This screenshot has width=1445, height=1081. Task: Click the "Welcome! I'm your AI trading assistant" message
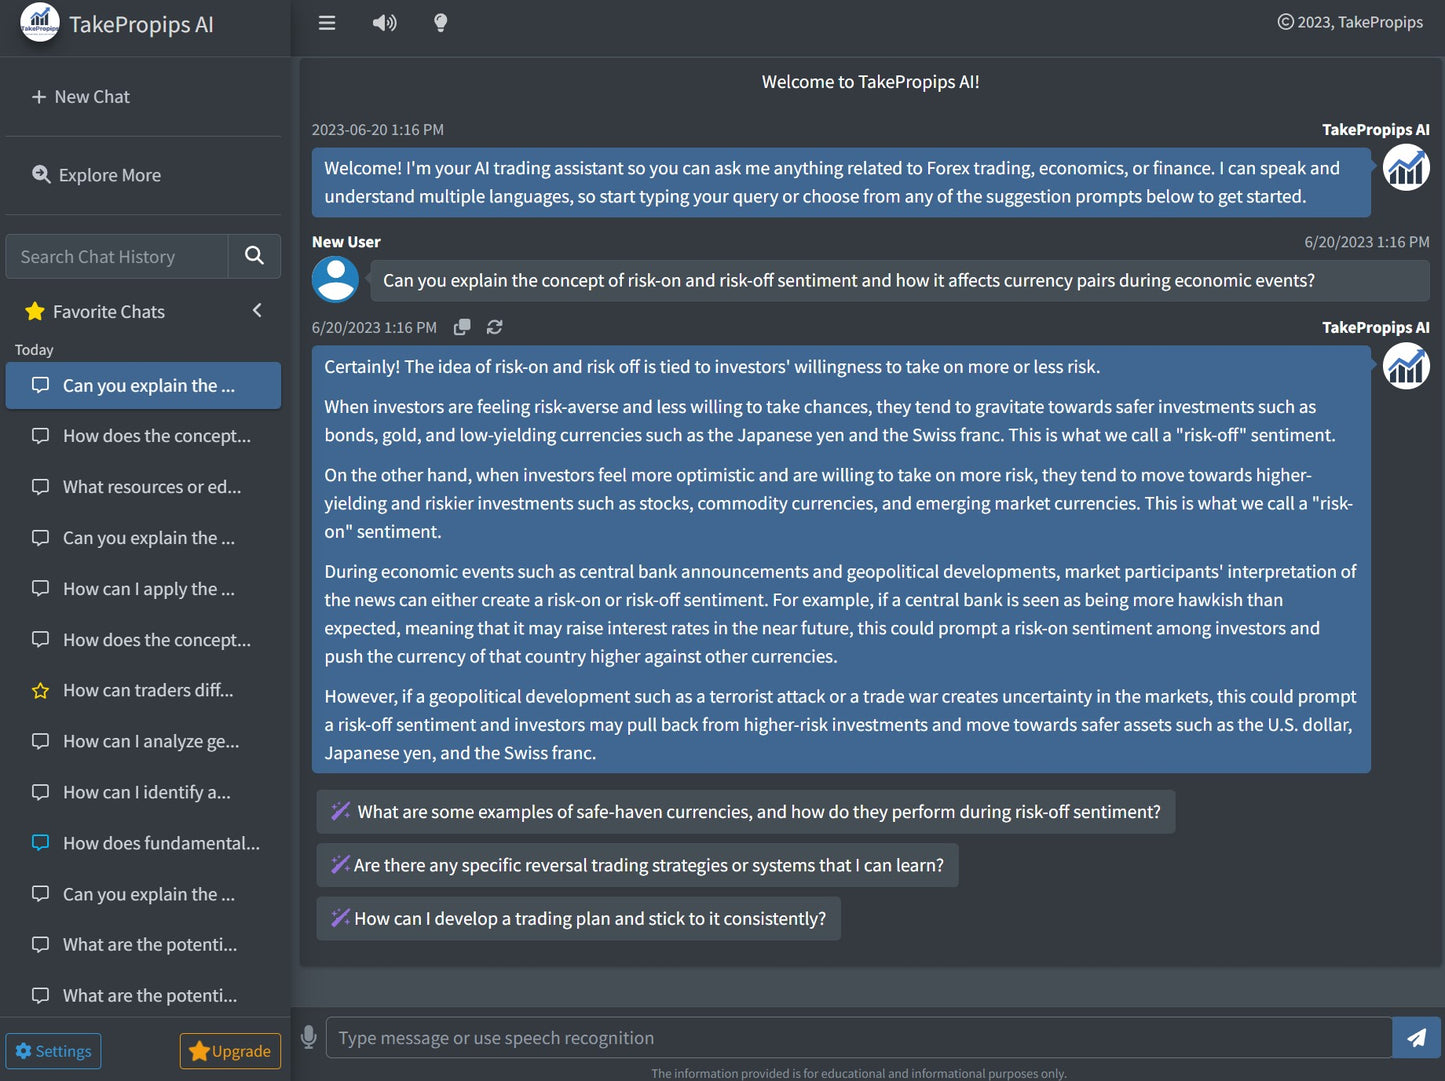[841, 182]
